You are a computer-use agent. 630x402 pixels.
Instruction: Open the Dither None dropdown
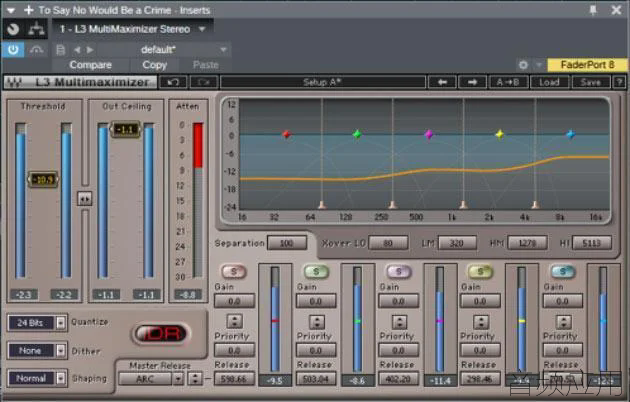pyautogui.click(x=37, y=351)
